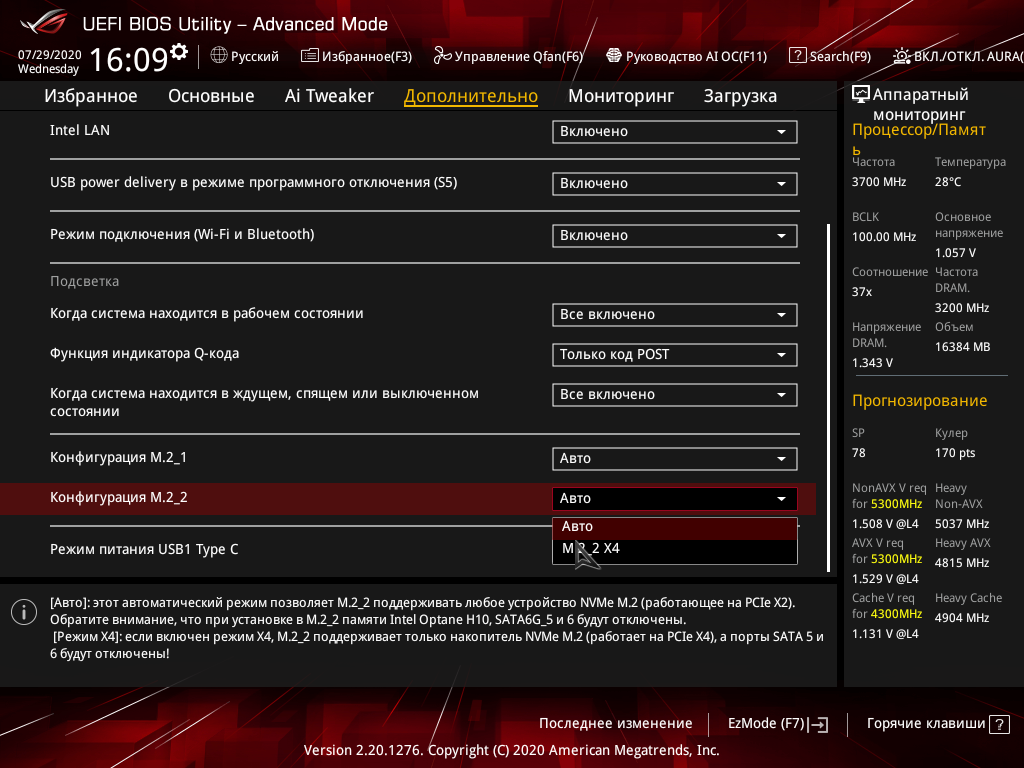Select the Дополнительно tab
Screen dimensions: 1024x768
point(471,96)
